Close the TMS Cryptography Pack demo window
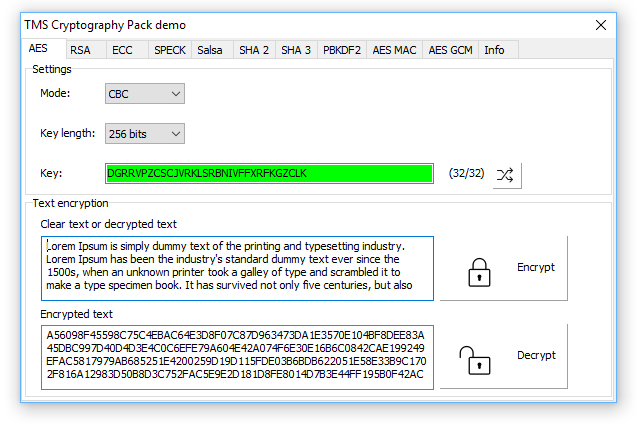The height and width of the screenshot is (426, 638). [x=601, y=25]
